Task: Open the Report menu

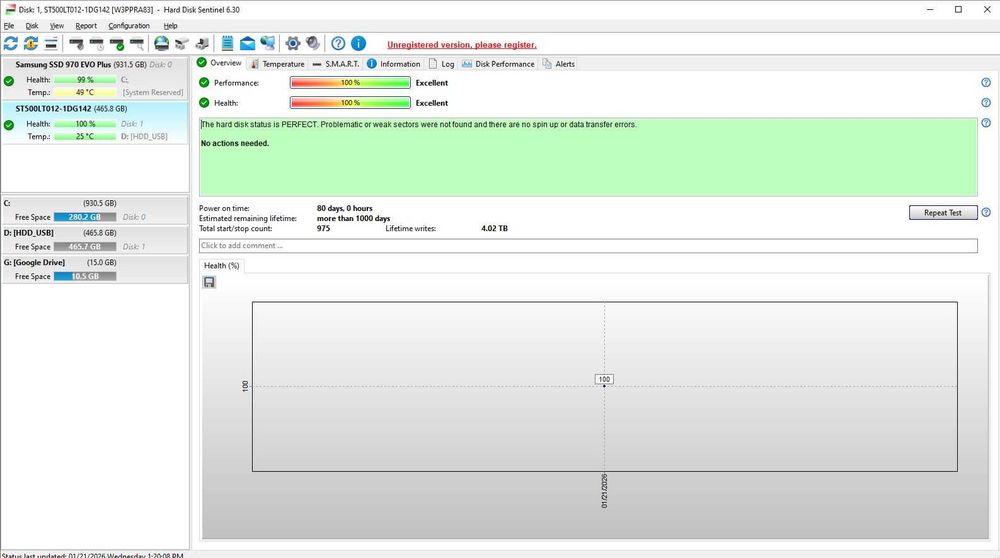Action: (86, 26)
